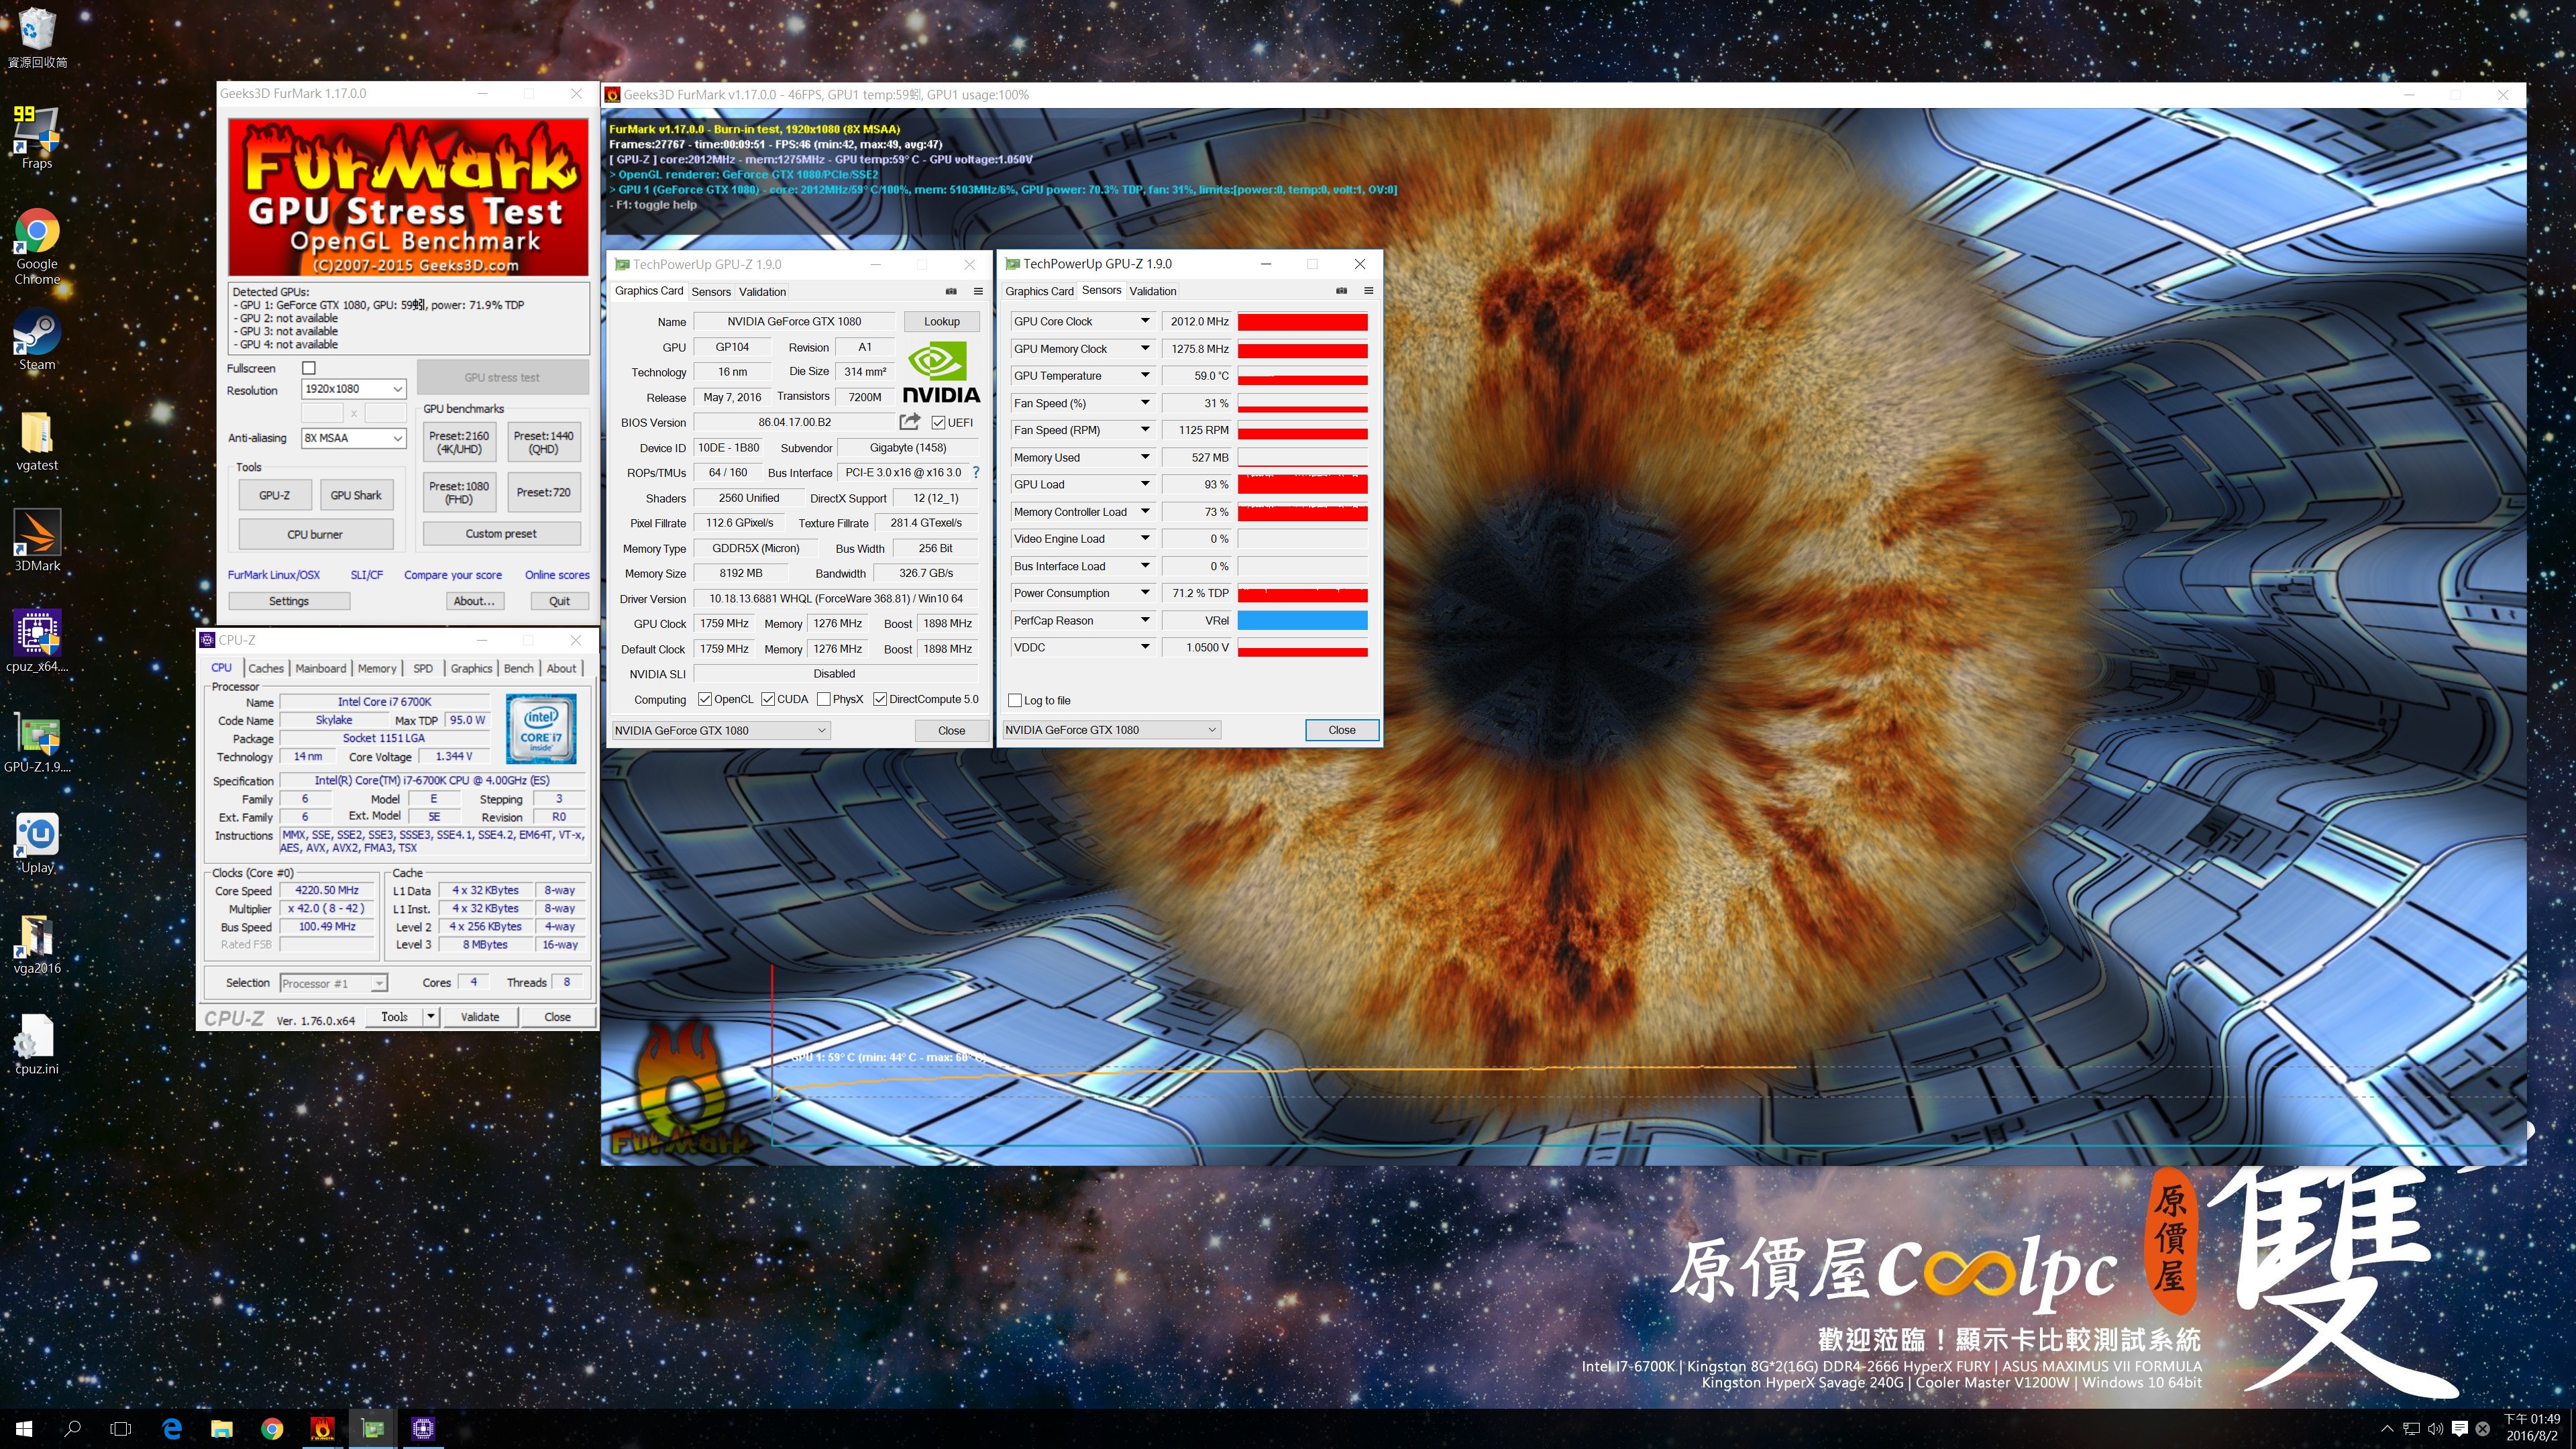Click the BIOS save/share icon in GPU-Z
The height and width of the screenshot is (1449, 2576).
tap(909, 422)
